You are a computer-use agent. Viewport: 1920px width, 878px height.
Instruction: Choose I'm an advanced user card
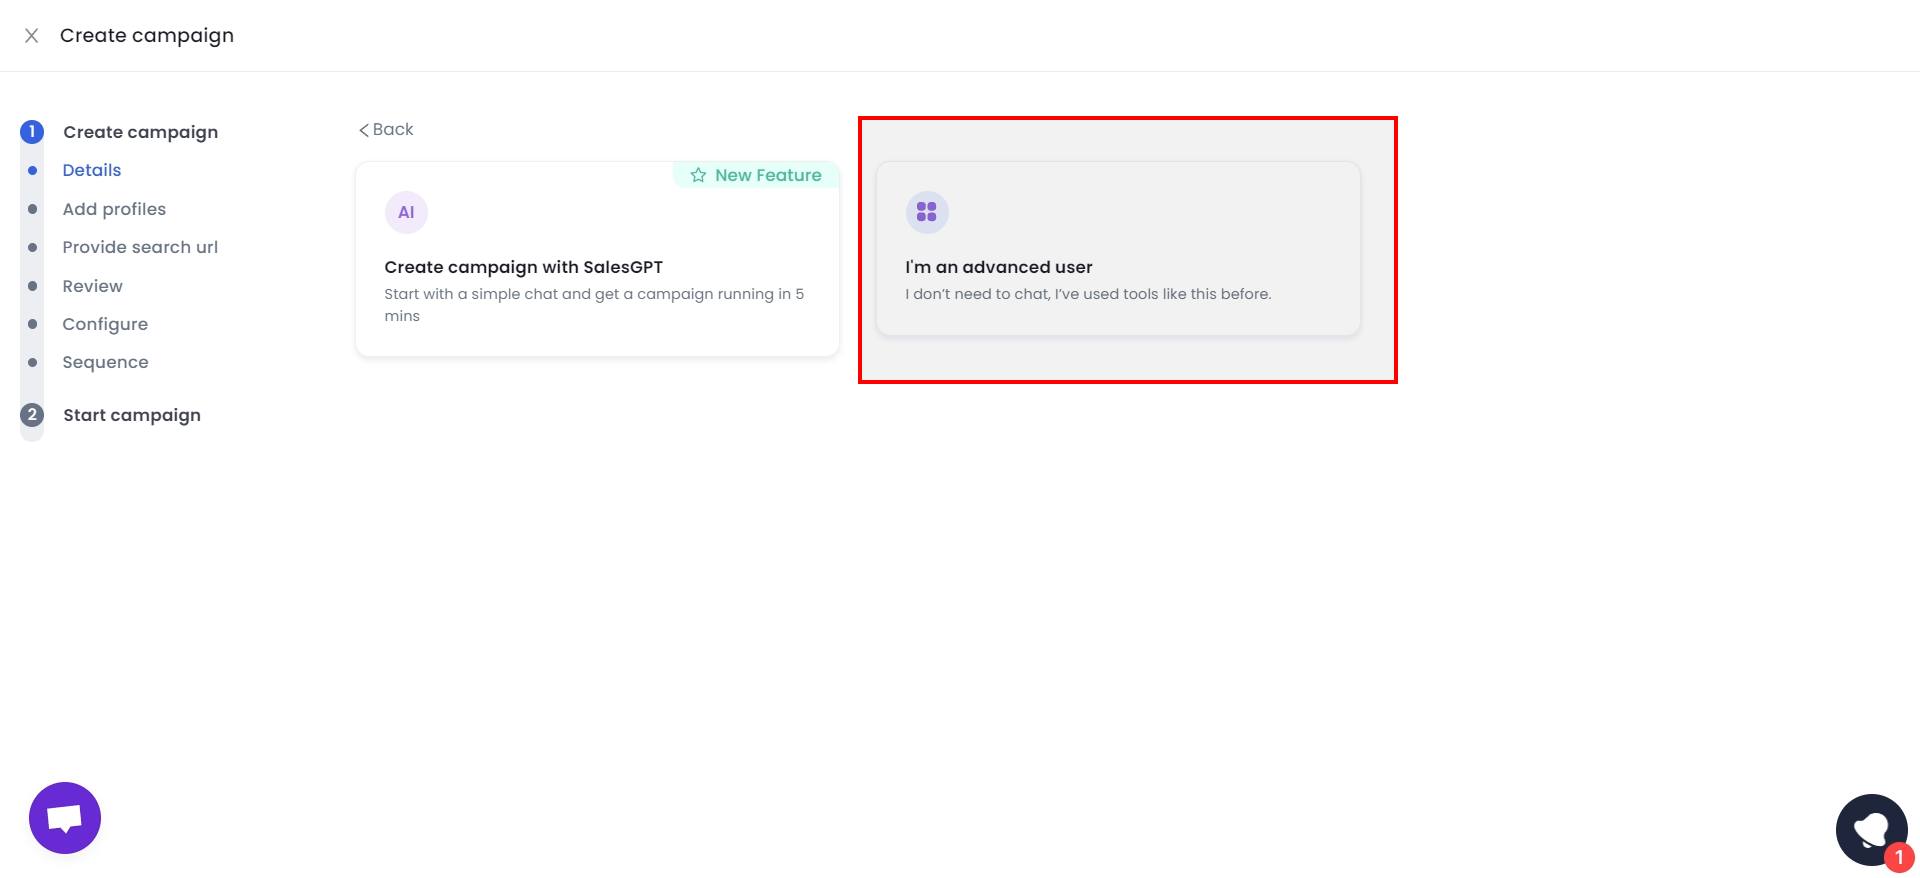(1118, 249)
